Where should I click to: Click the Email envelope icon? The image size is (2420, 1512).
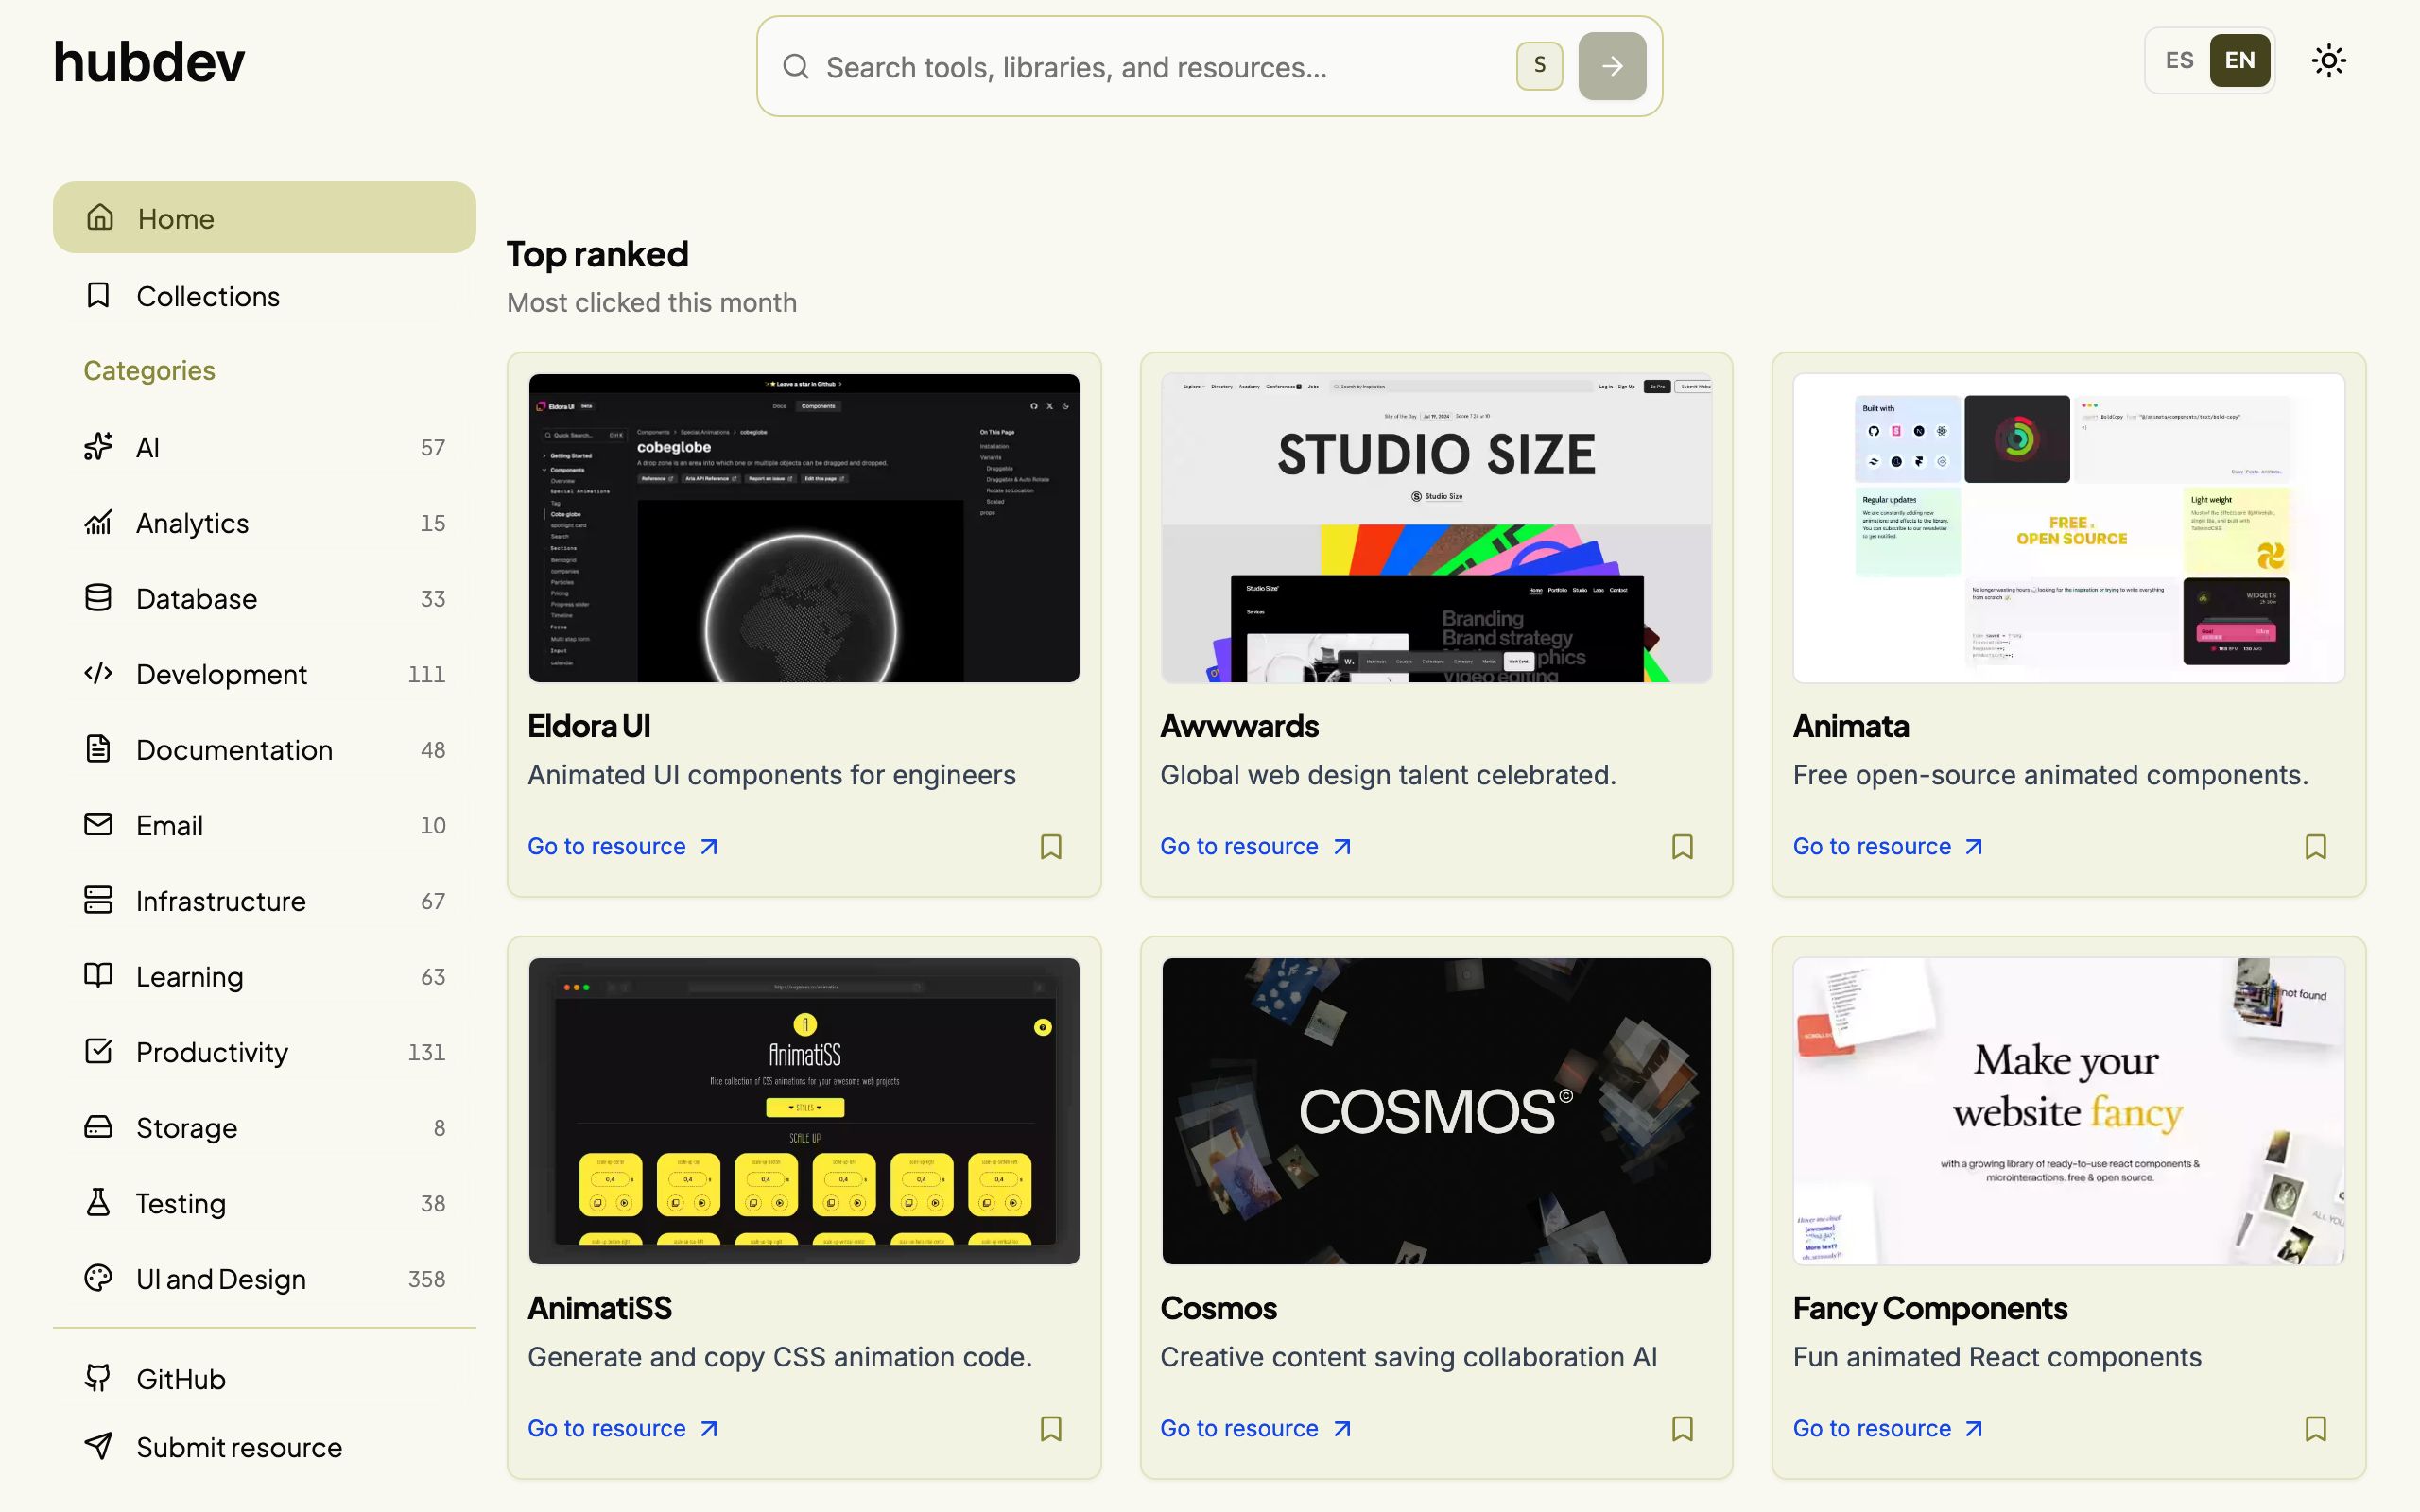pyautogui.click(x=98, y=824)
